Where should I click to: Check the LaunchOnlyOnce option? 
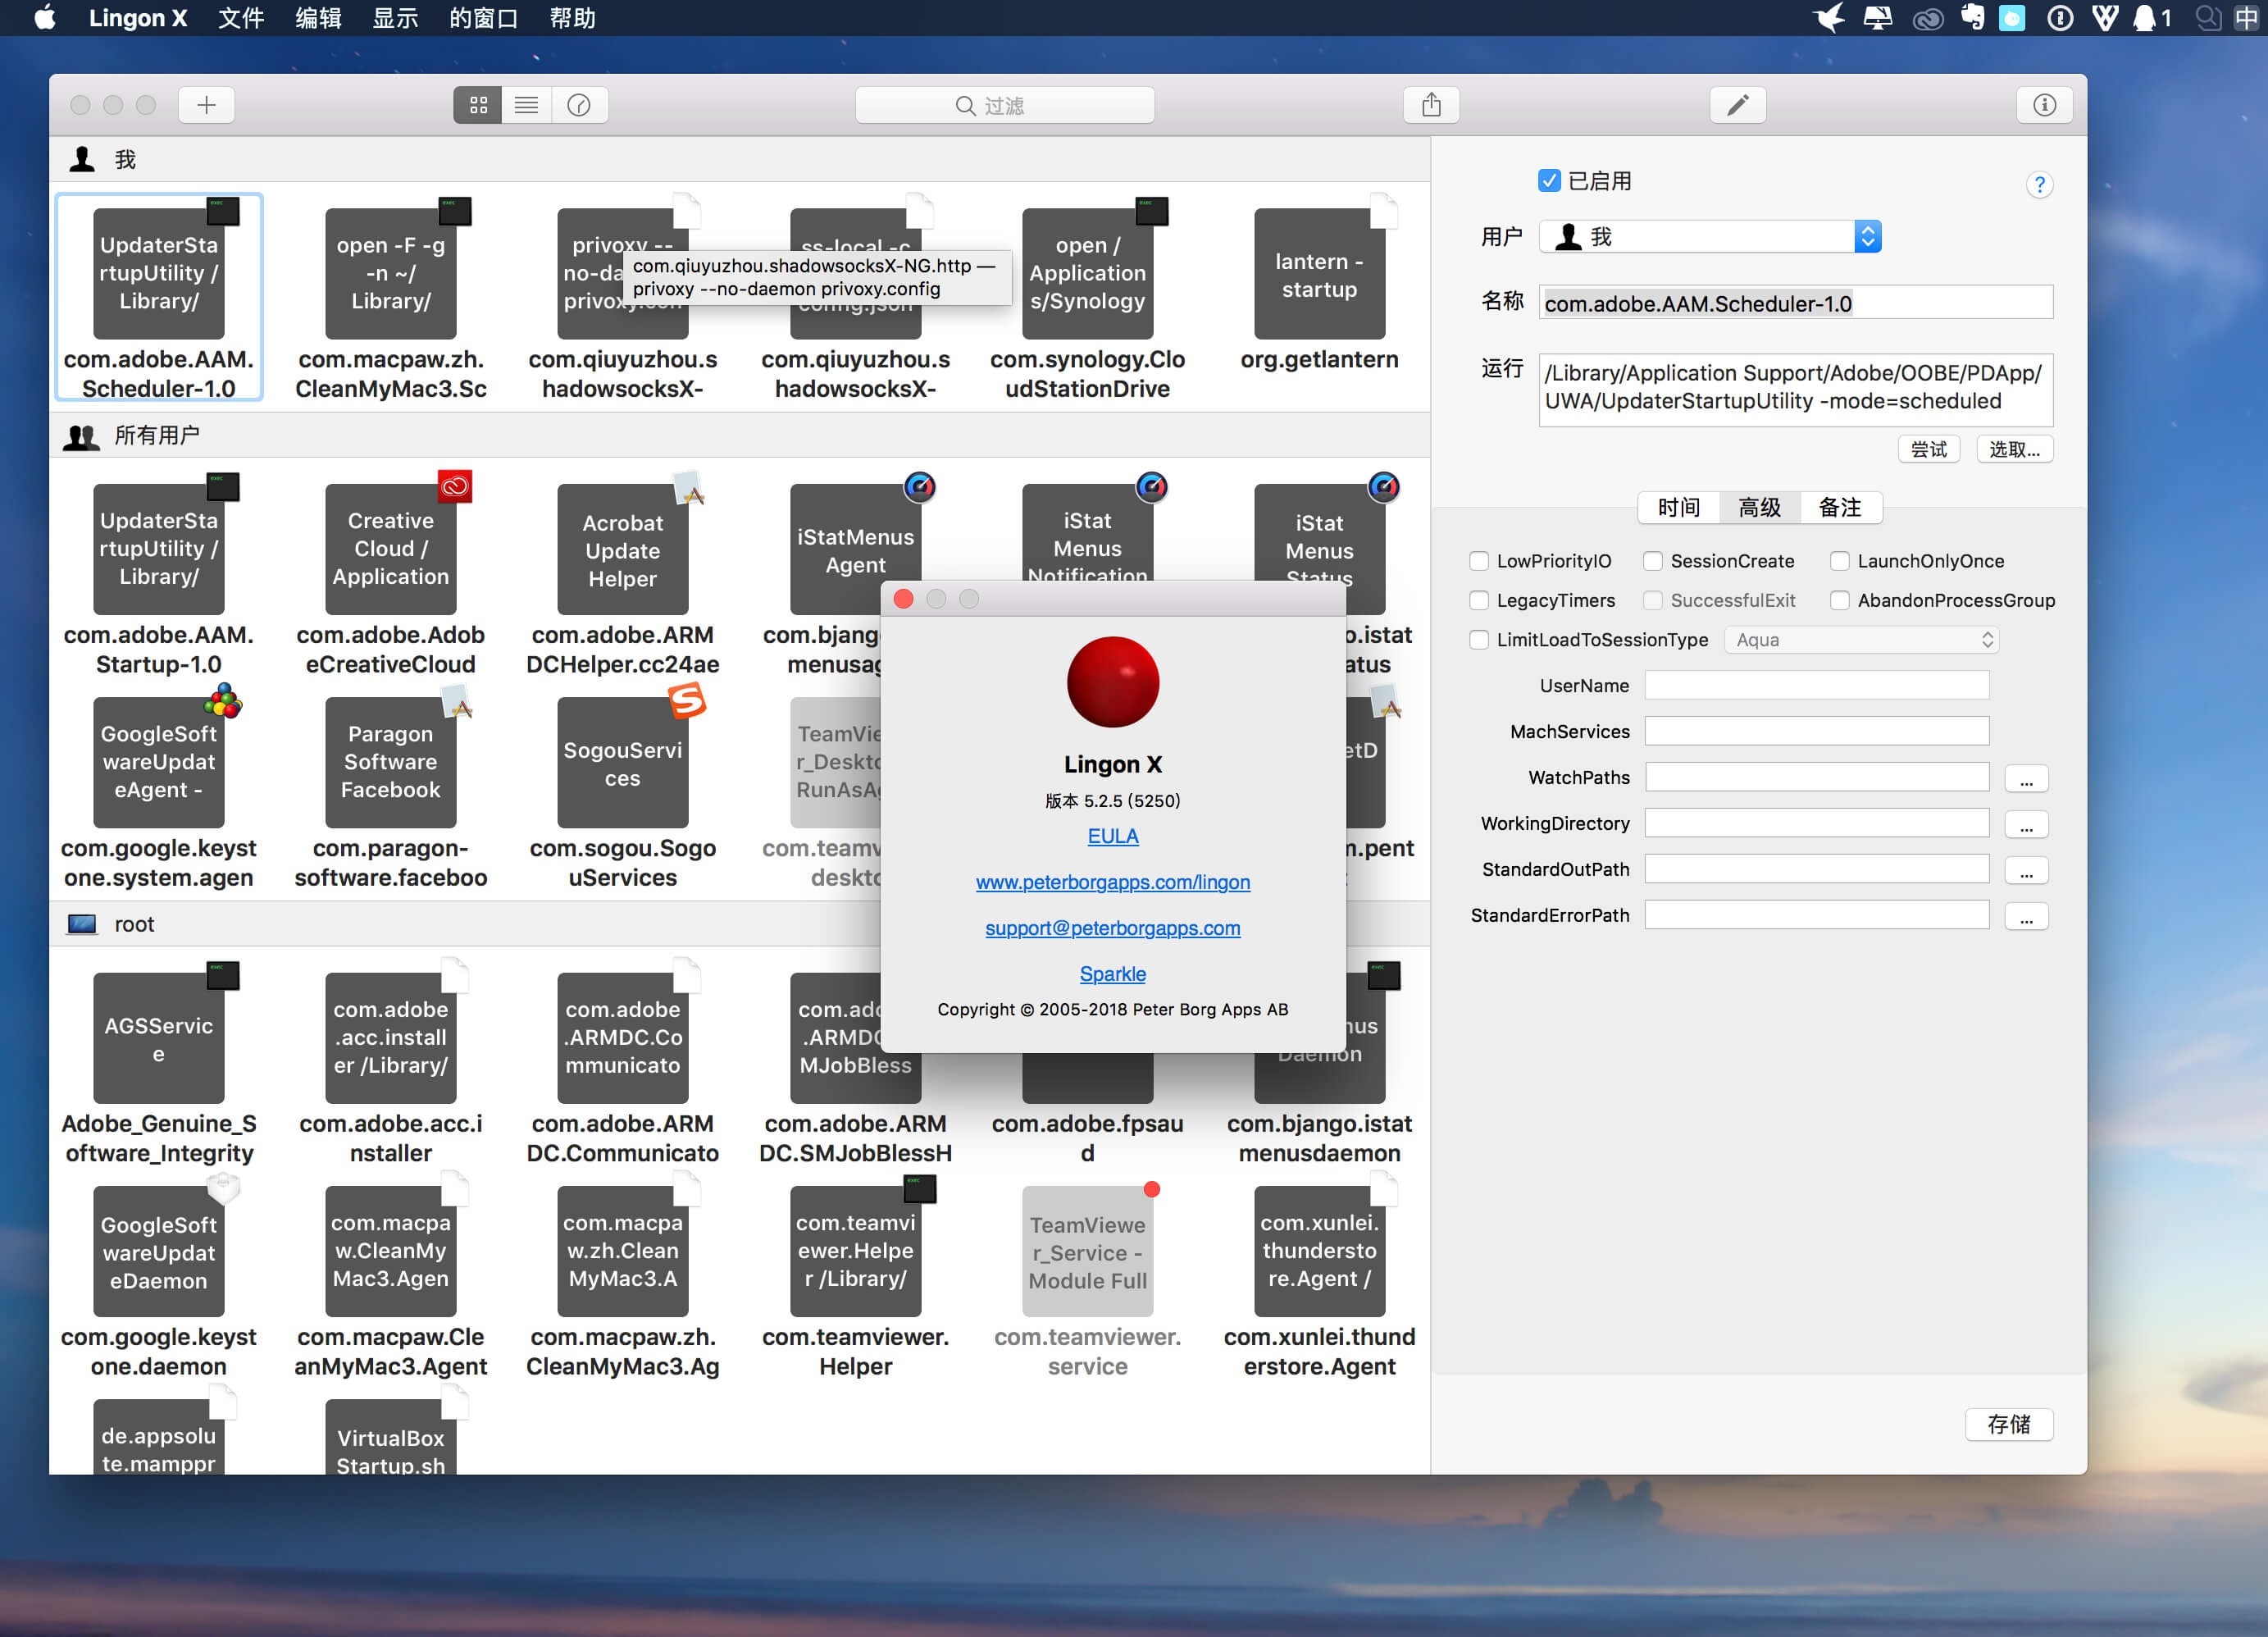[1839, 561]
